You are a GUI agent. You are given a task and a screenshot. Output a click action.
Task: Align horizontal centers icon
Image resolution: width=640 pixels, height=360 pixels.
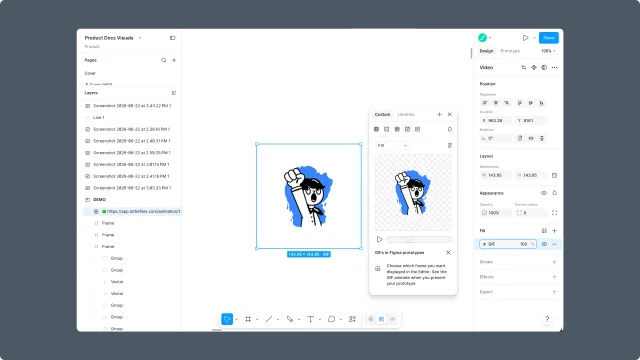[x=496, y=103]
